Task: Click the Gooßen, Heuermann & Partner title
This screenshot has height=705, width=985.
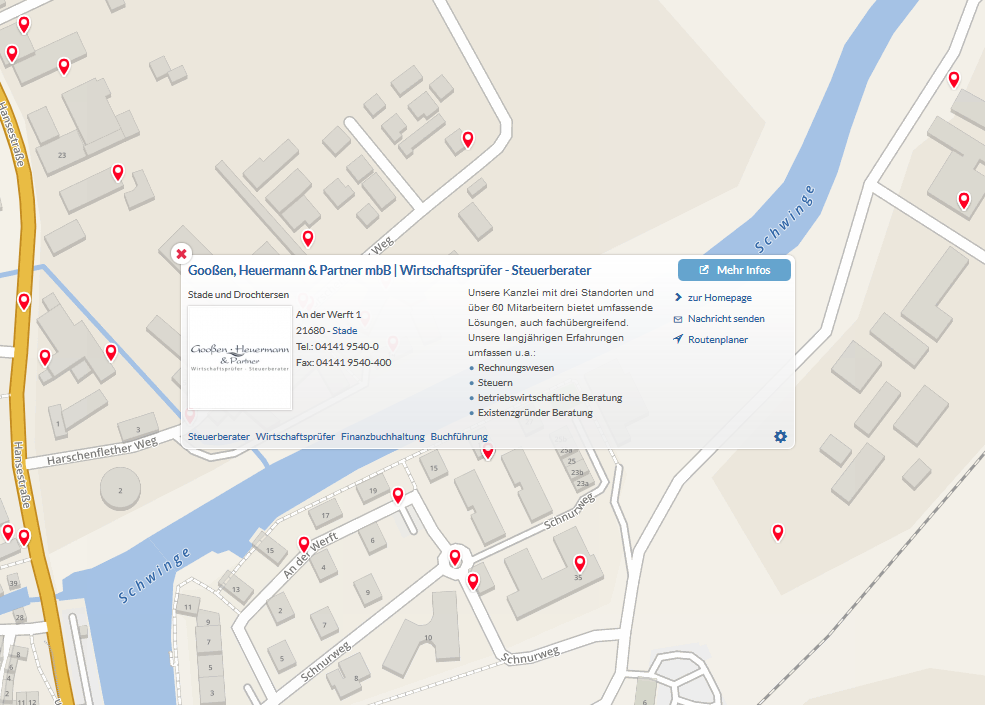Action: [389, 271]
